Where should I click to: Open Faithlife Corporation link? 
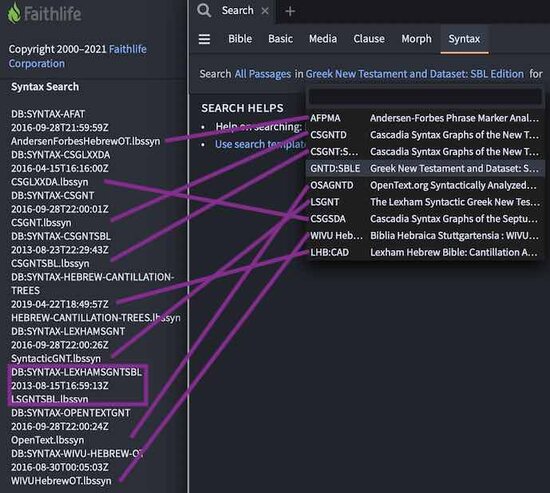click(x=78, y=56)
